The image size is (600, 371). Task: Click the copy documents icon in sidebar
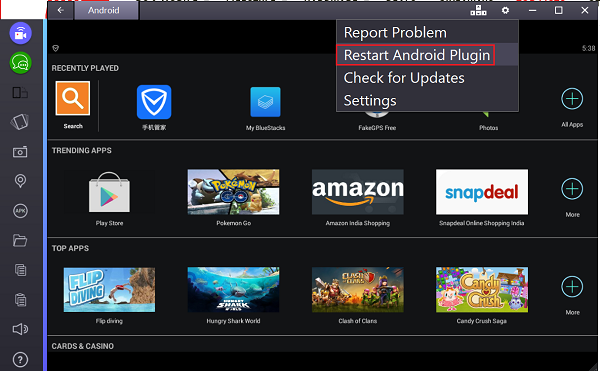click(x=20, y=270)
